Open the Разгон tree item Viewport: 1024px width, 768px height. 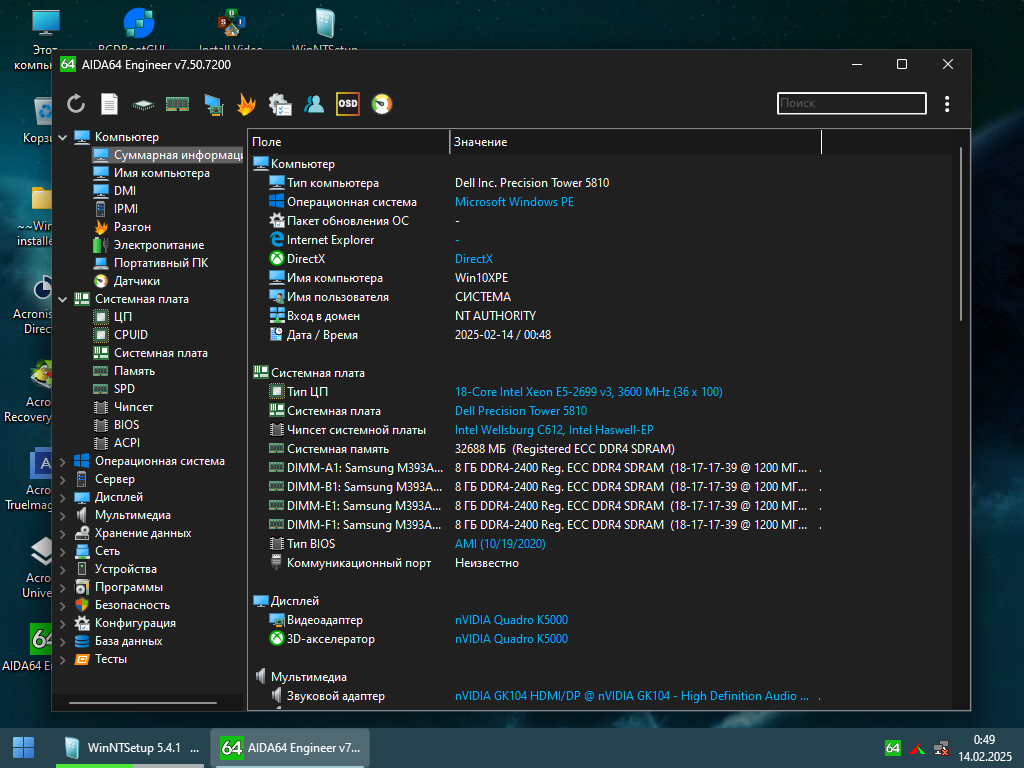click(132, 227)
